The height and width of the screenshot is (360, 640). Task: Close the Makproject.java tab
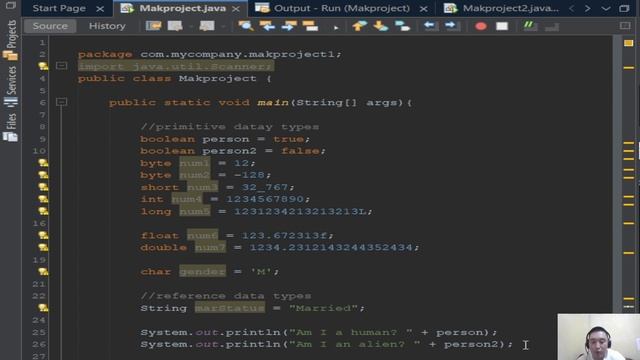(x=236, y=9)
